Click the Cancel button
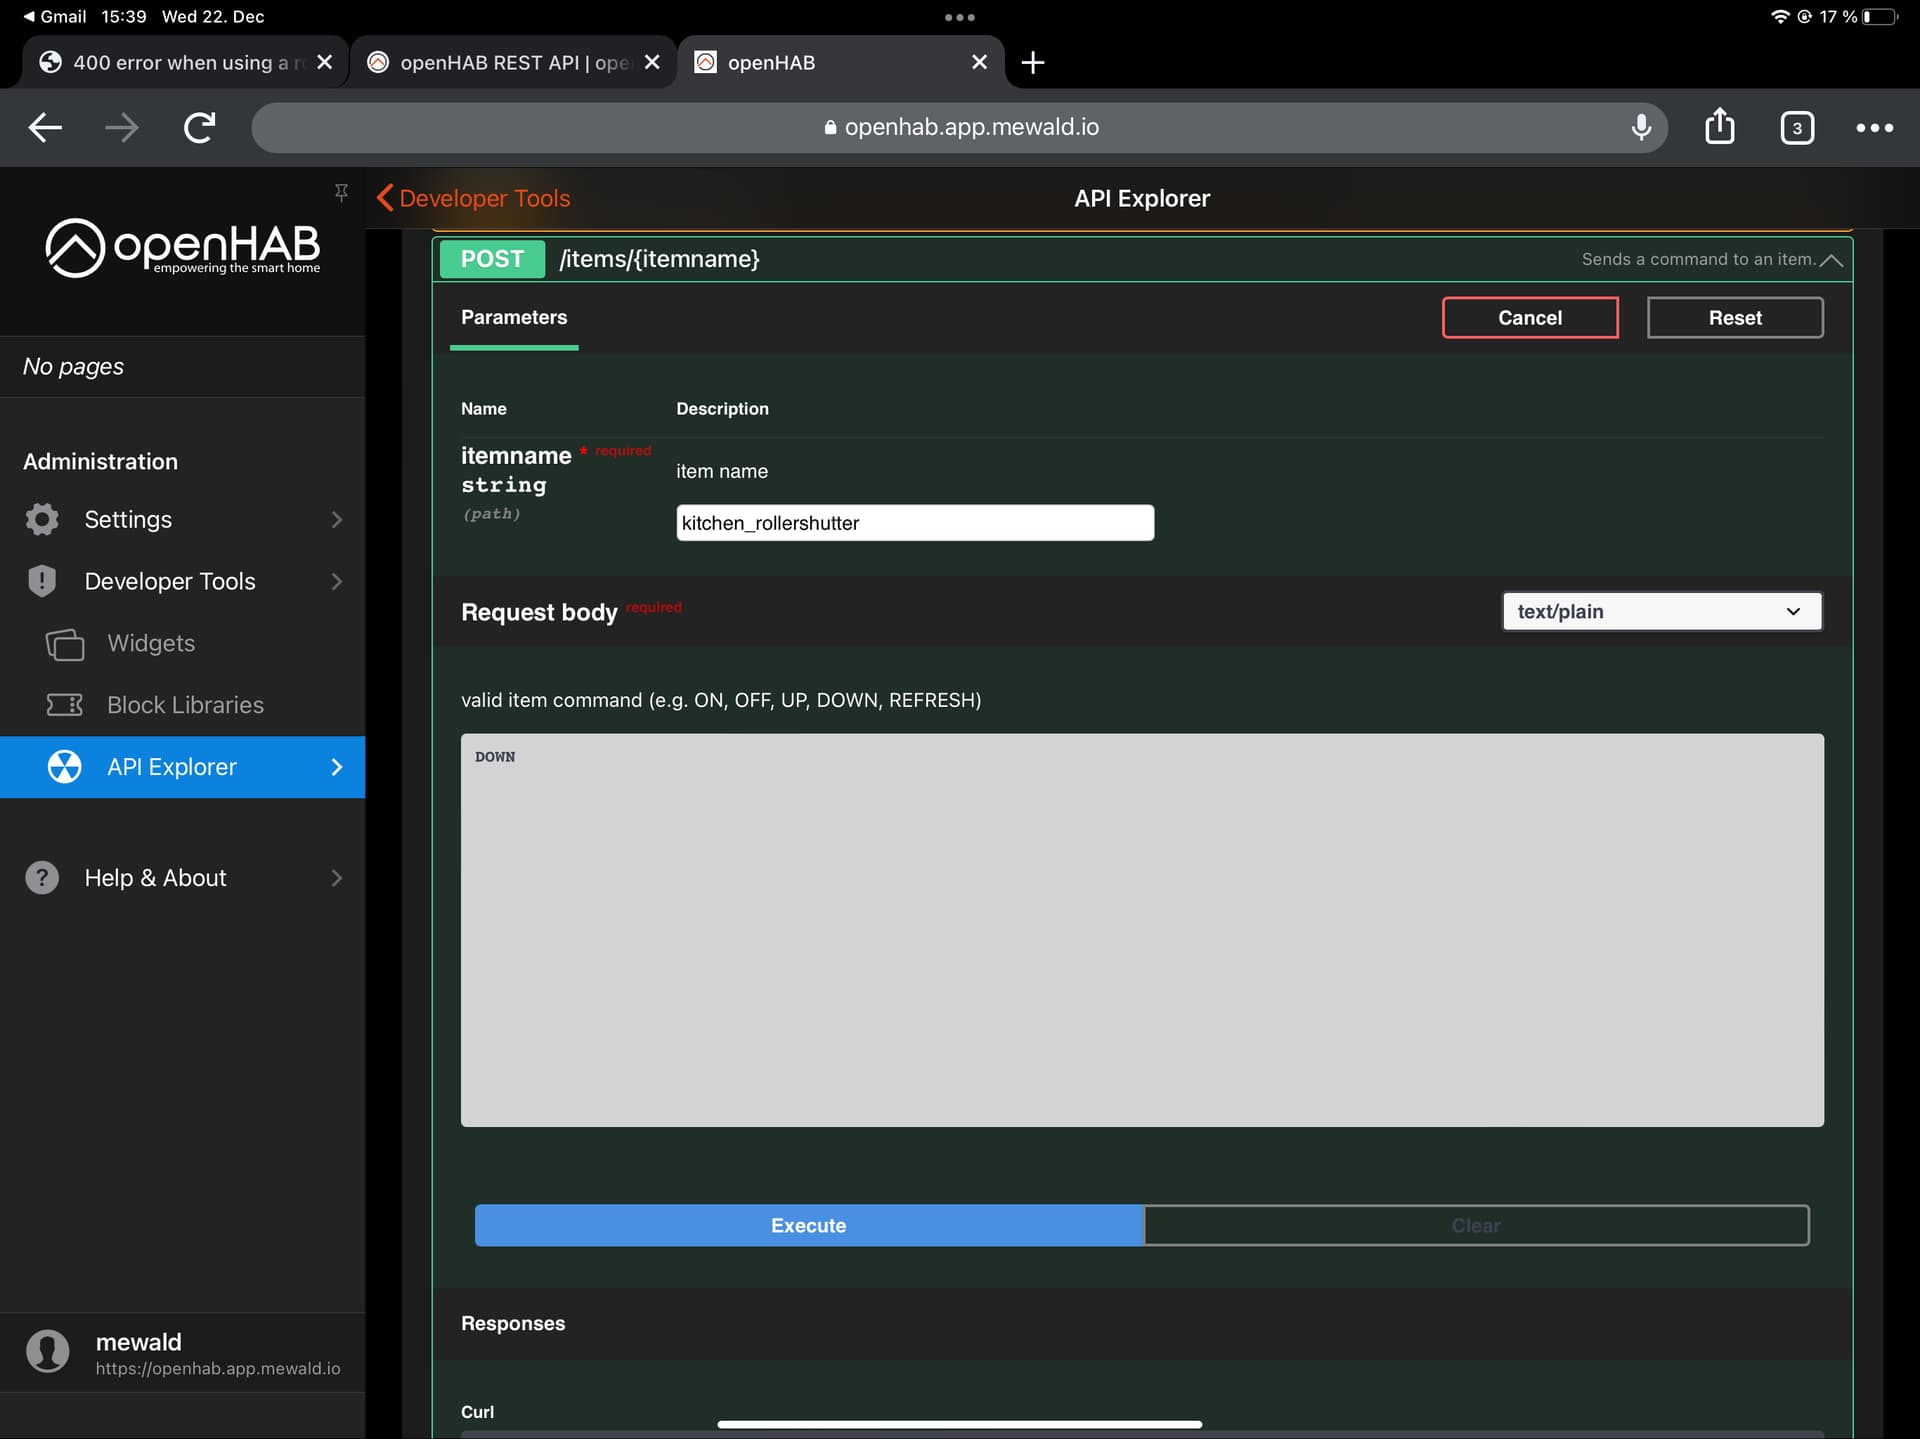 1530,318
